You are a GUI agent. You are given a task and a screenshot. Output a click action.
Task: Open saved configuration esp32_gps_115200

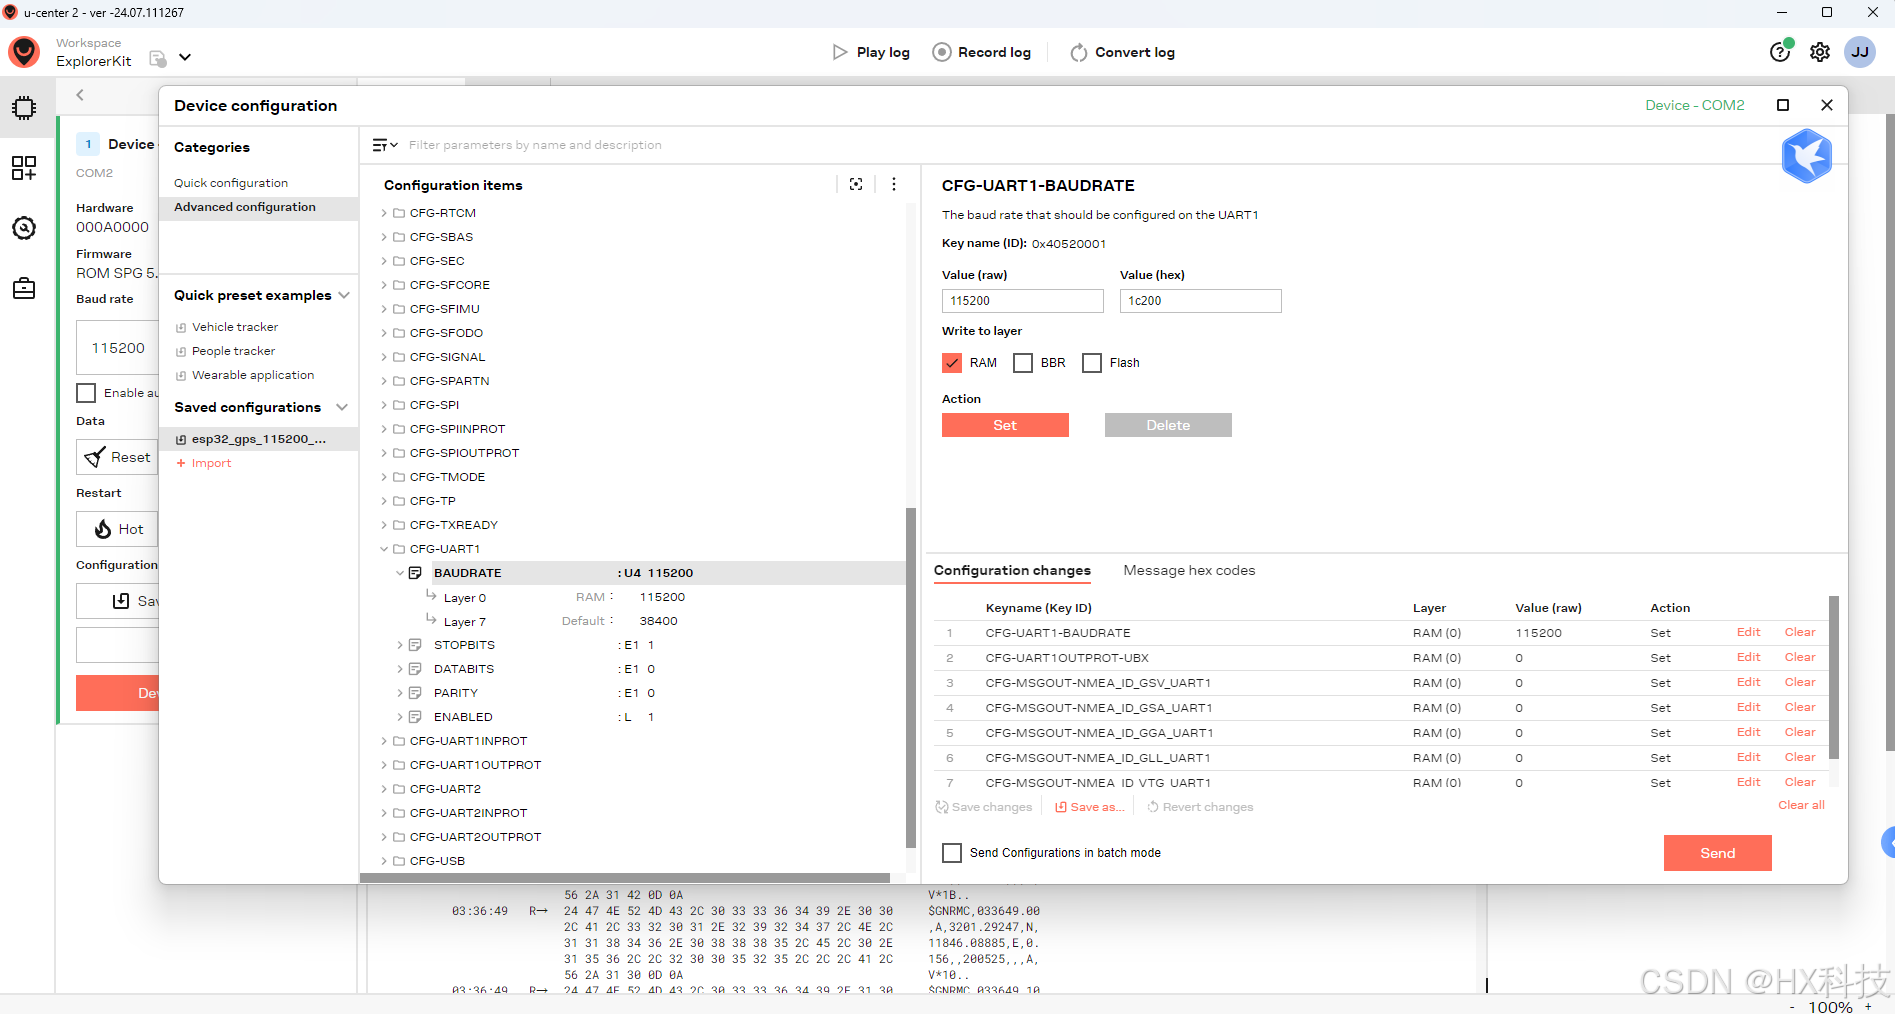[258, 439]
